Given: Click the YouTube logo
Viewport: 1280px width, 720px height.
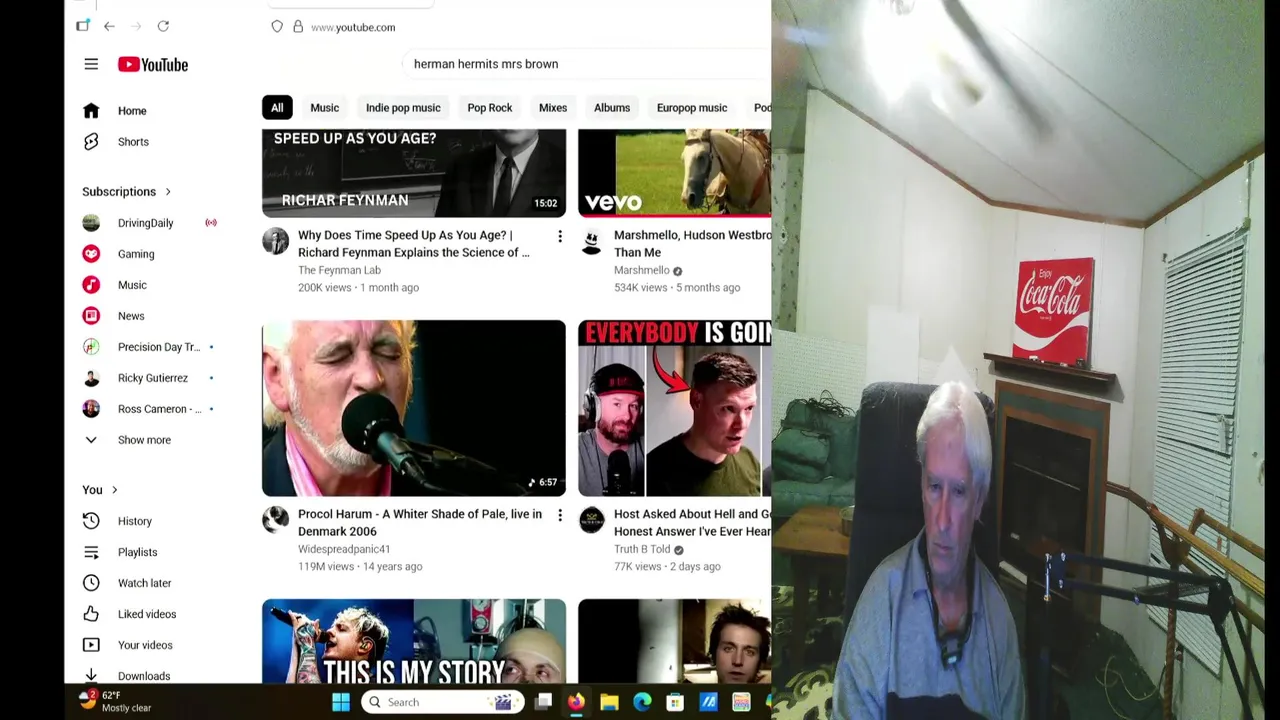Looking at the screenshot, I should [x=153, y=64].
